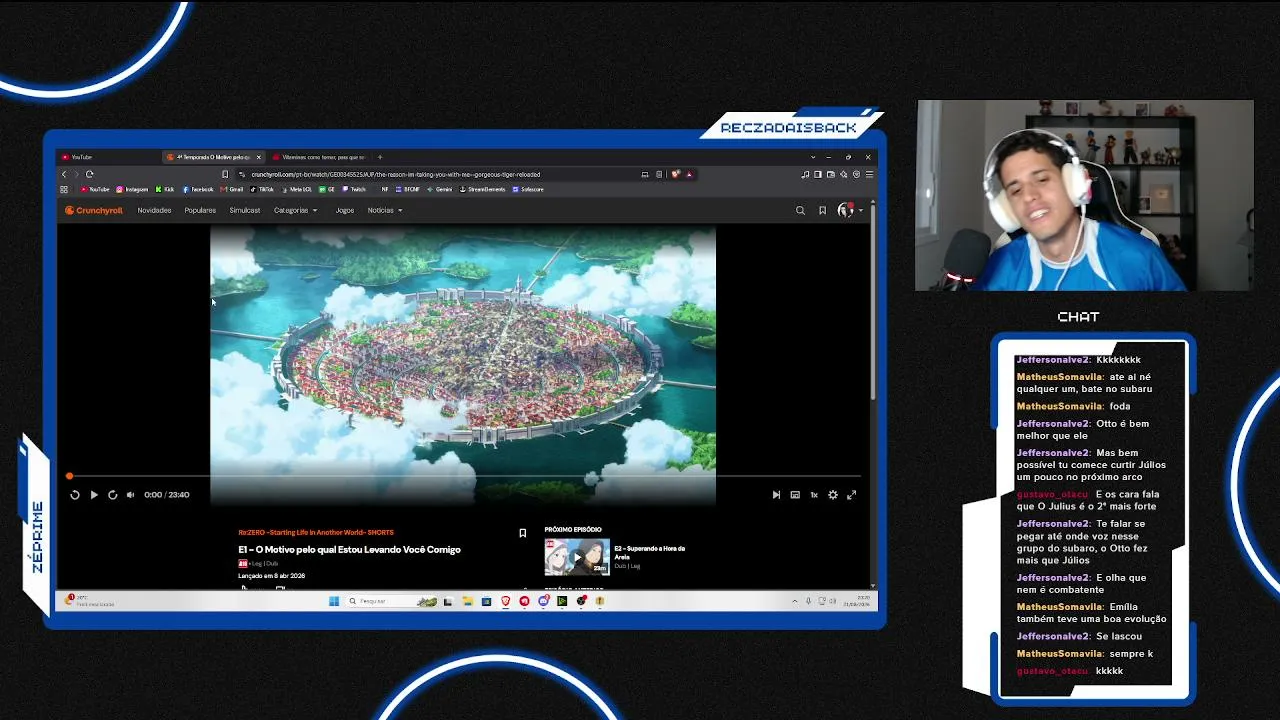This screenshot has height=720, width=1280.
Task: Mute the video player volume
Action: click(130, 495)
